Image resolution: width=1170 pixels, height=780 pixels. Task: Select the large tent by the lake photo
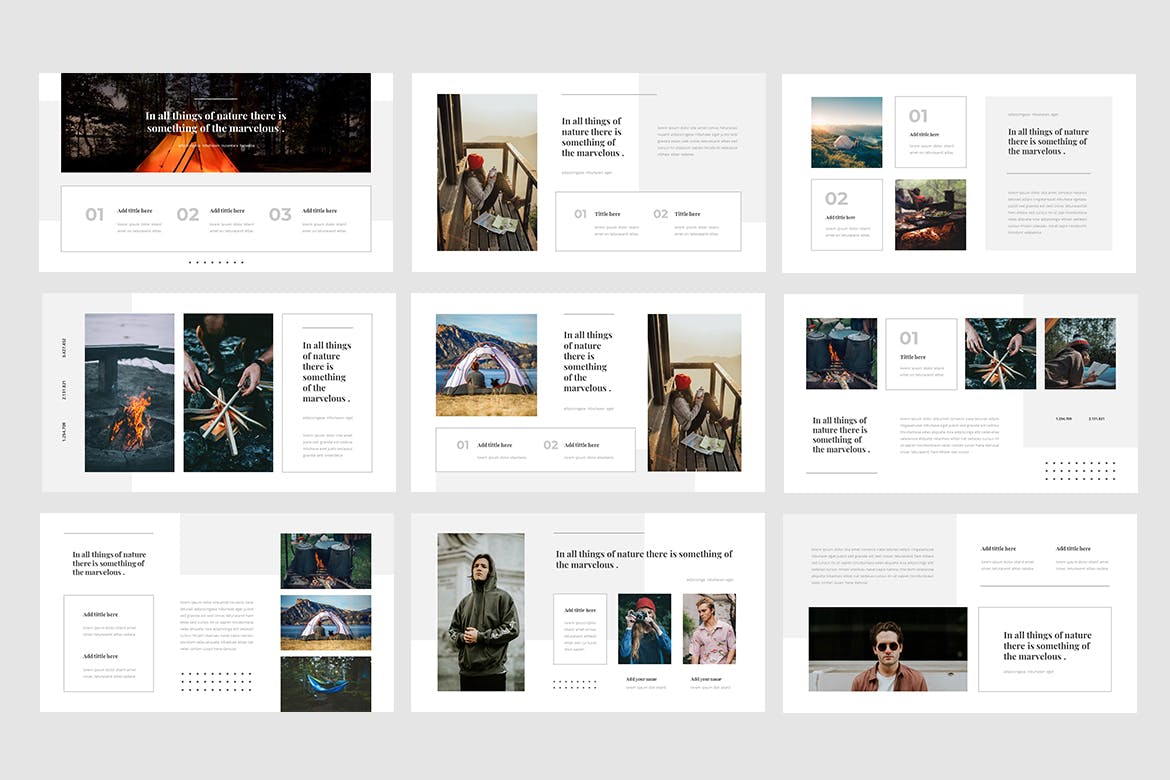(486, 365)
